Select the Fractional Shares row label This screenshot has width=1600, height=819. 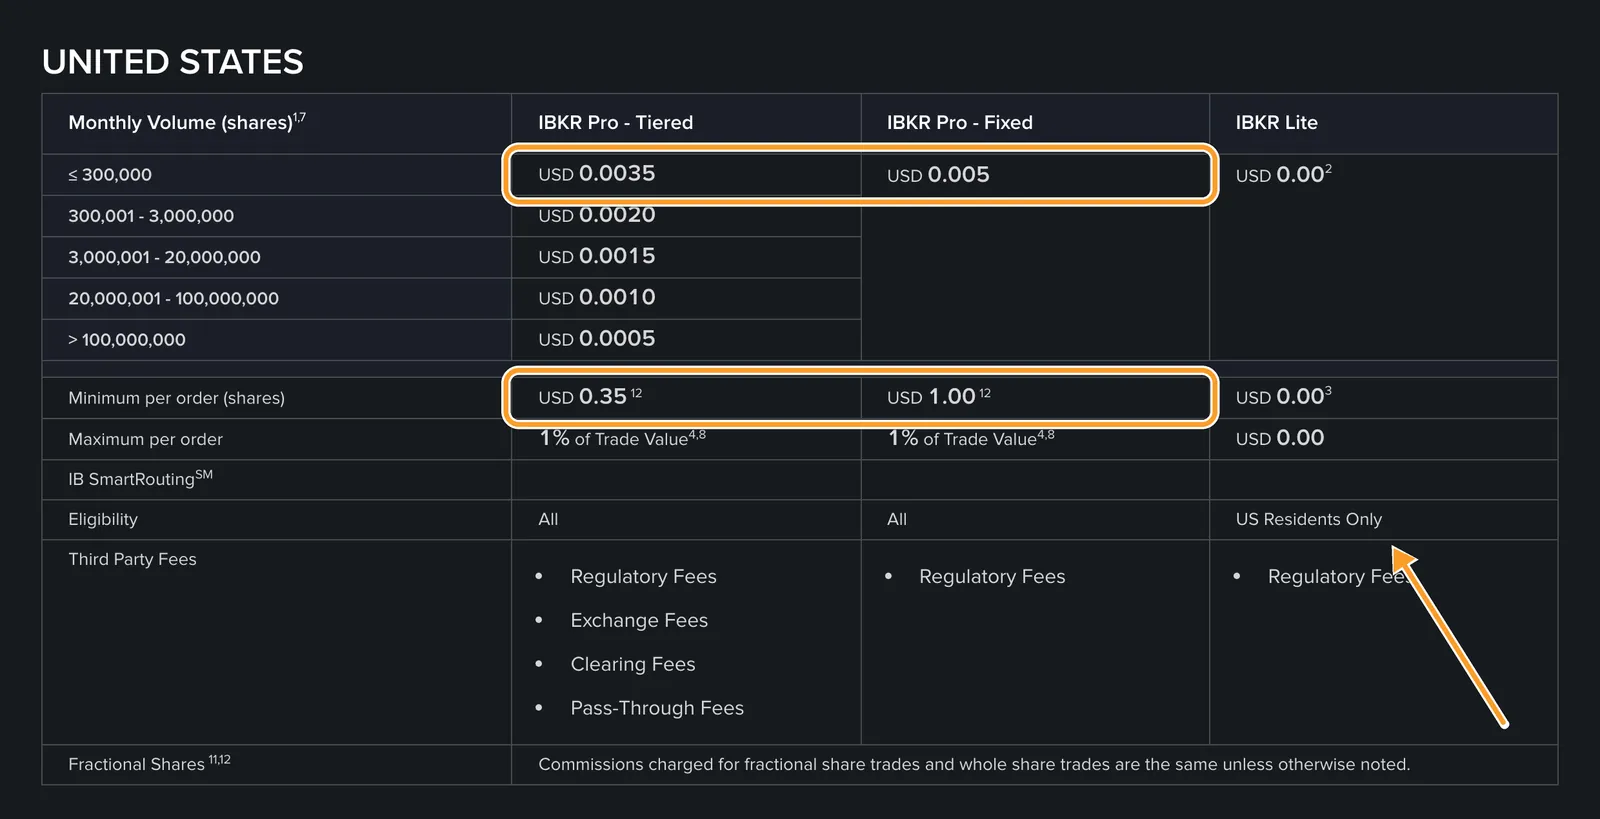tap(149, 764)
